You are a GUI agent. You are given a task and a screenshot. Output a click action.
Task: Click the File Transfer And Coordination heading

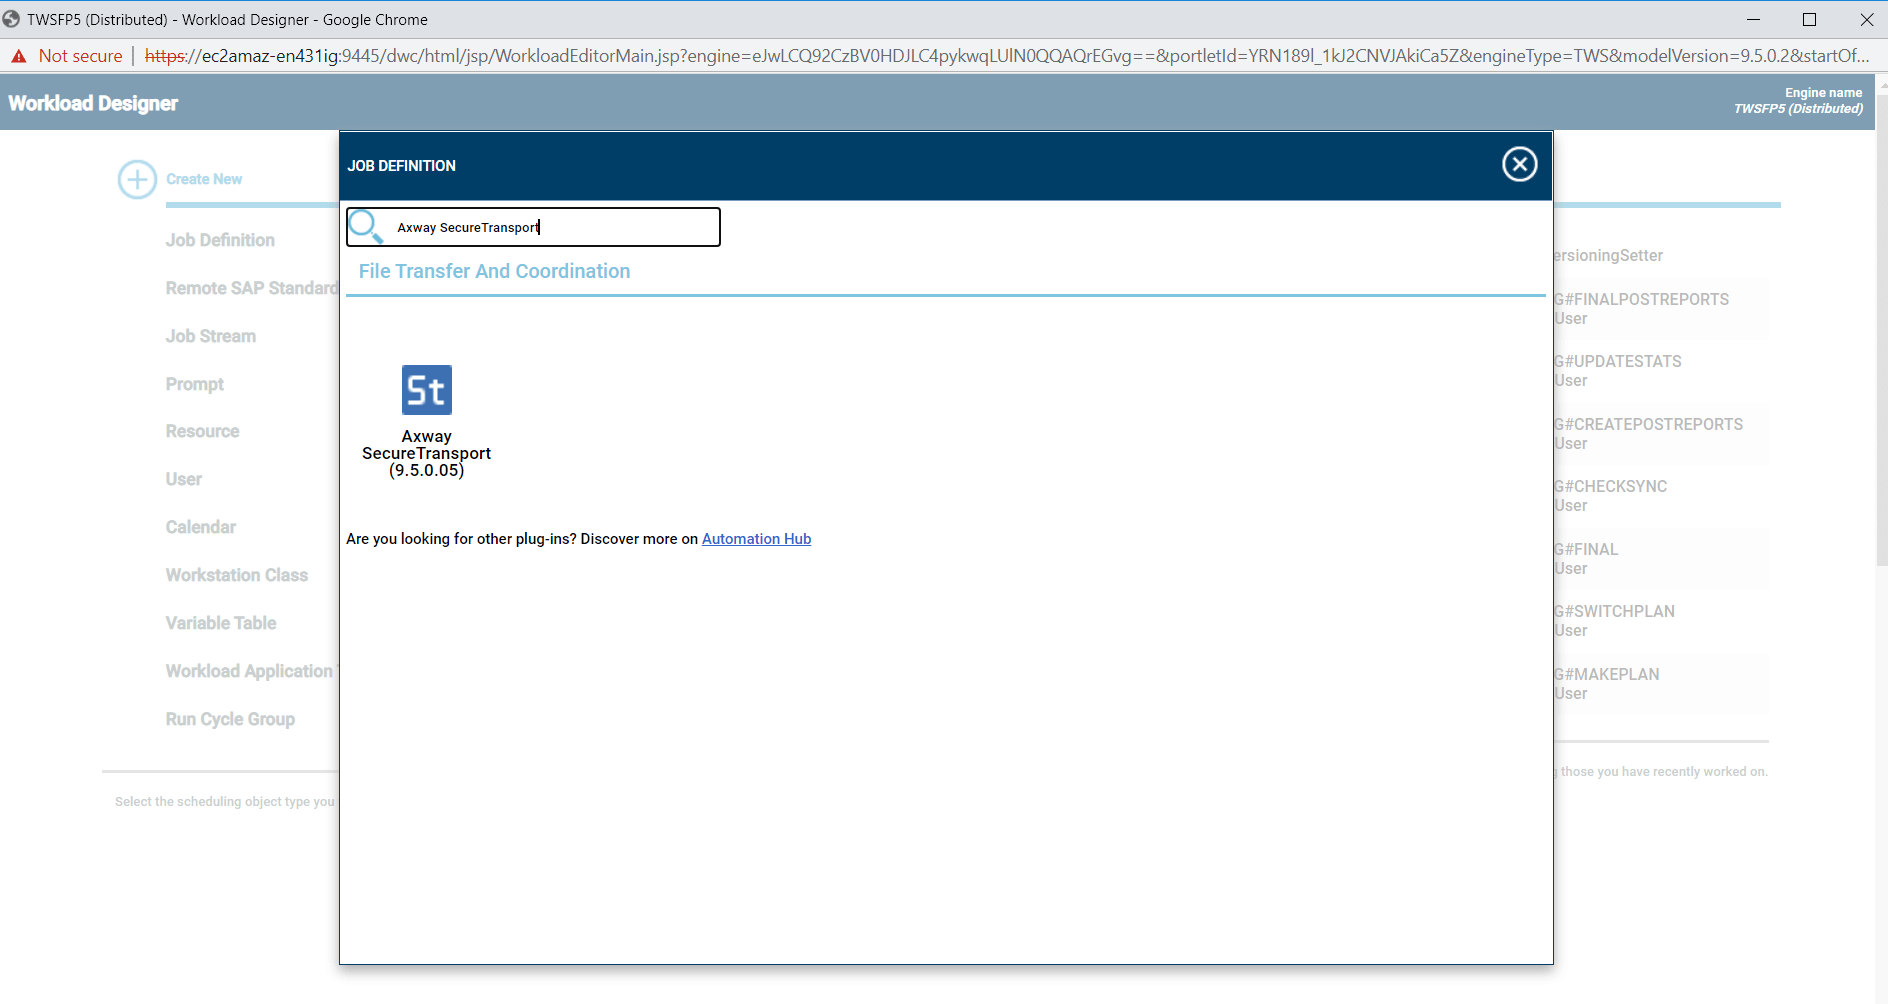click(493, 271)
